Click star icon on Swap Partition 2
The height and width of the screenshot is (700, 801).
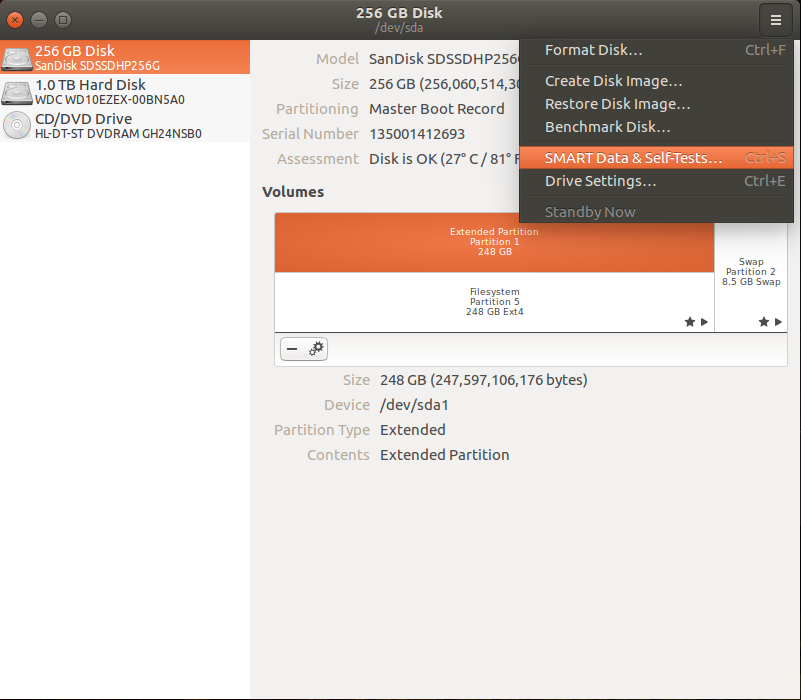pos(764,322)
